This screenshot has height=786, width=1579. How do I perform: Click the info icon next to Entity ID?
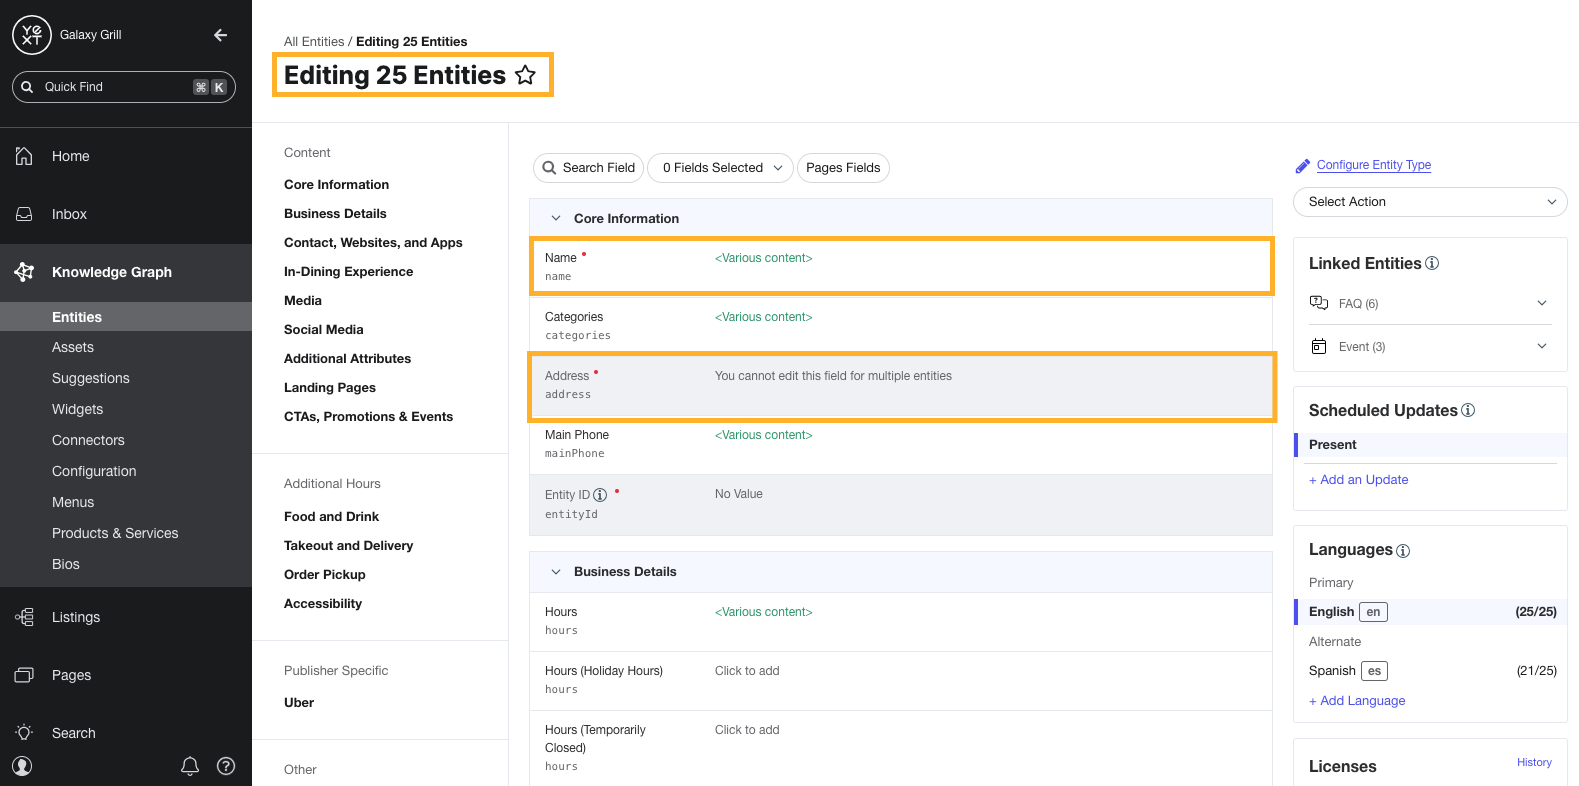pyautogui.click(x=600, y=495)
